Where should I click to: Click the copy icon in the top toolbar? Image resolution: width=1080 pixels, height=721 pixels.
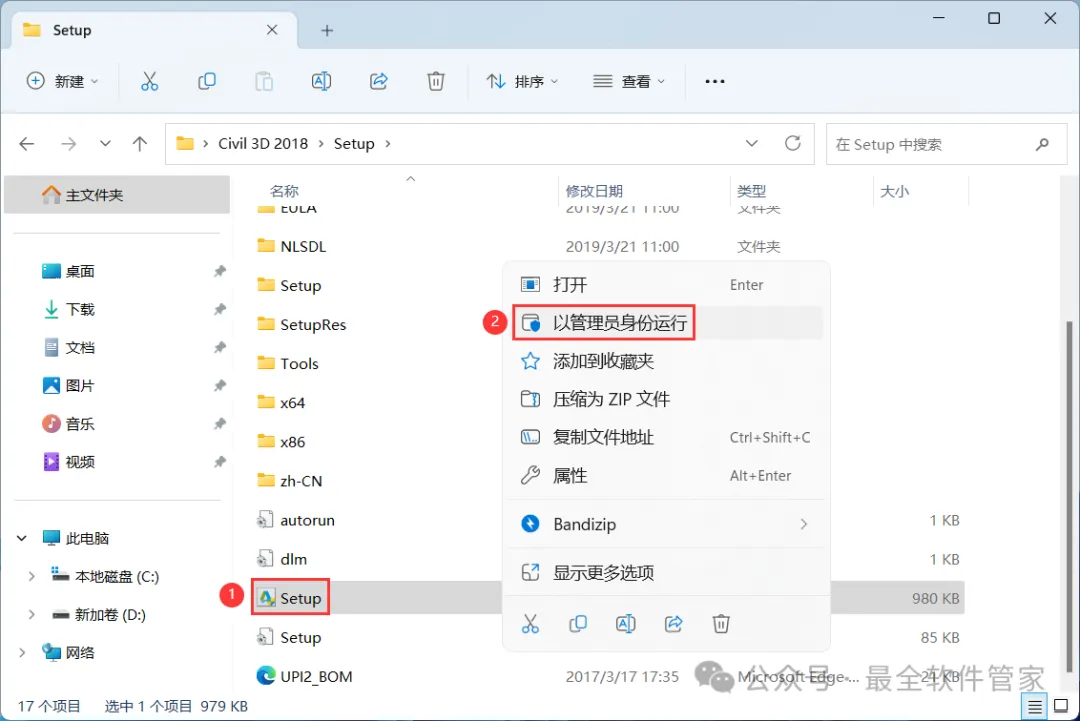pyautogui.click(x=207, y=81)
